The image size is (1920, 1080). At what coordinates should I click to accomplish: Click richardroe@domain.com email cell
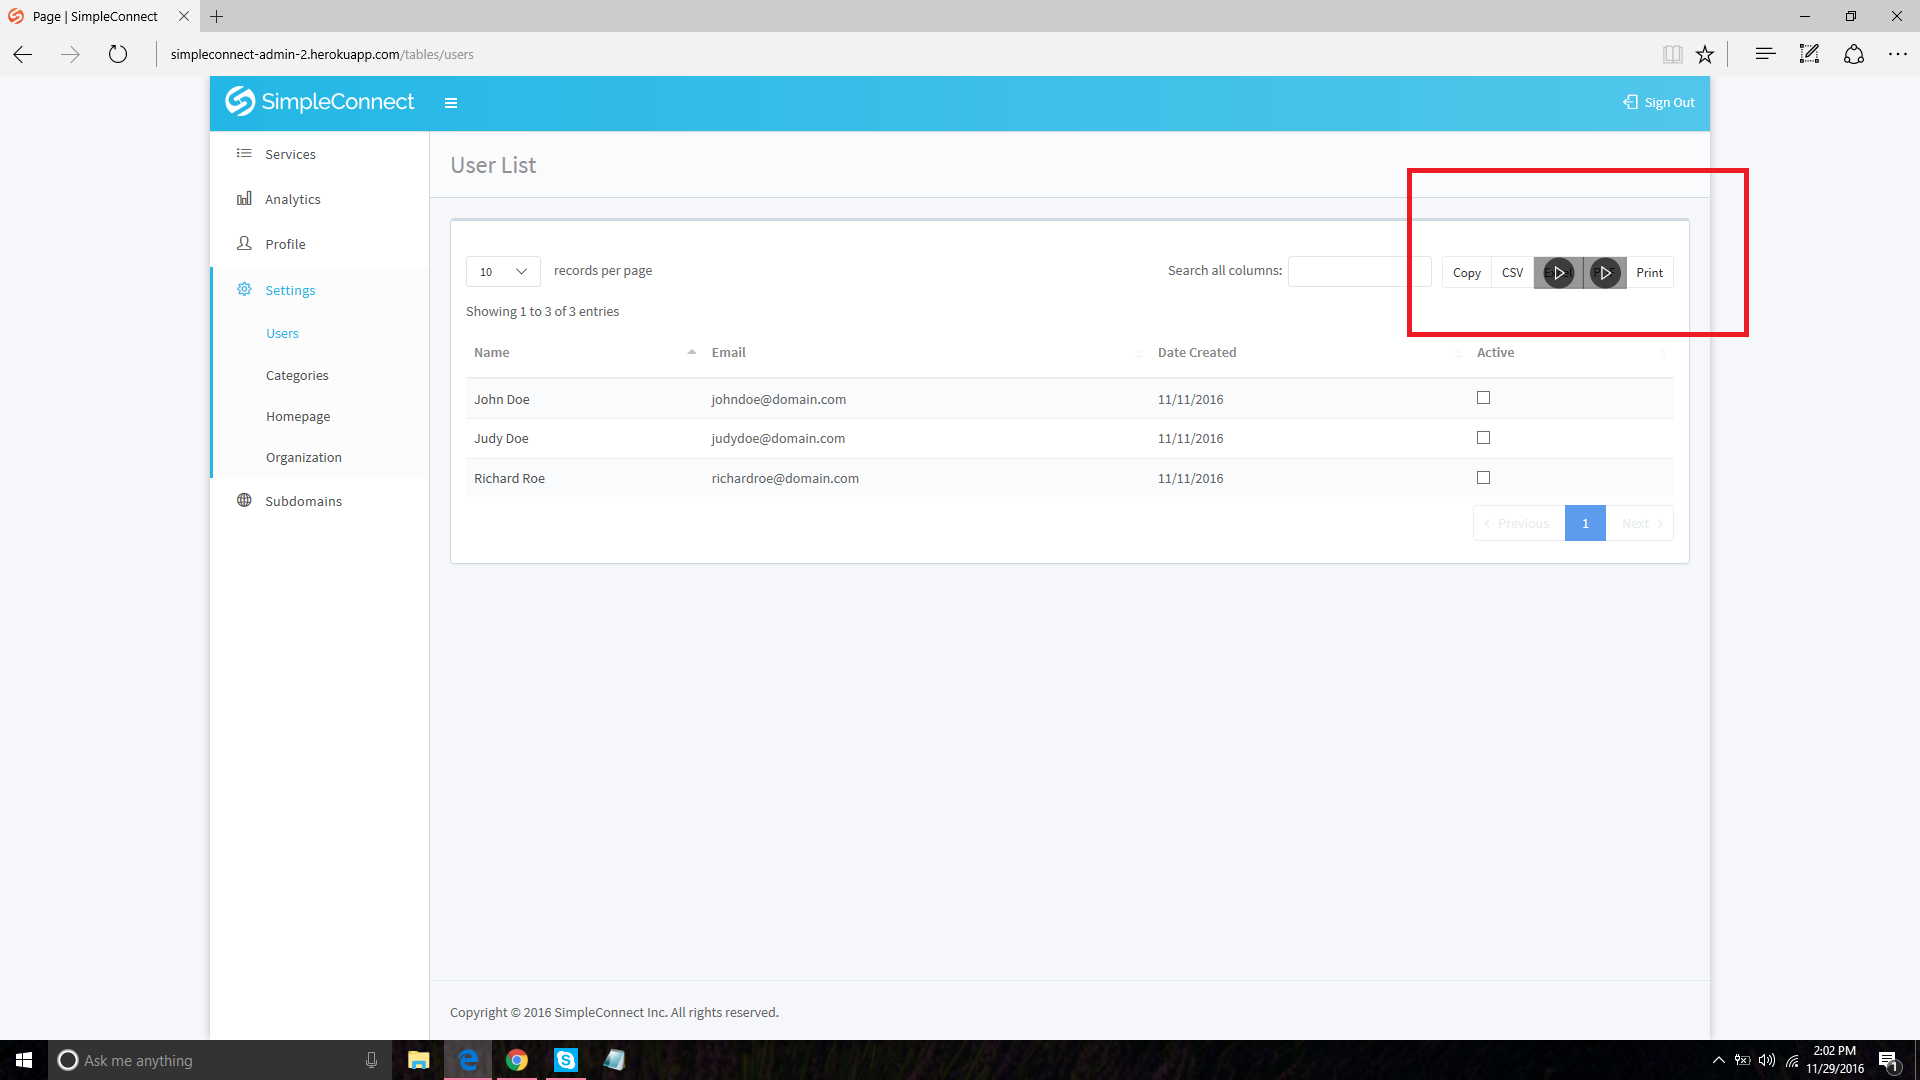click(785, 478)
